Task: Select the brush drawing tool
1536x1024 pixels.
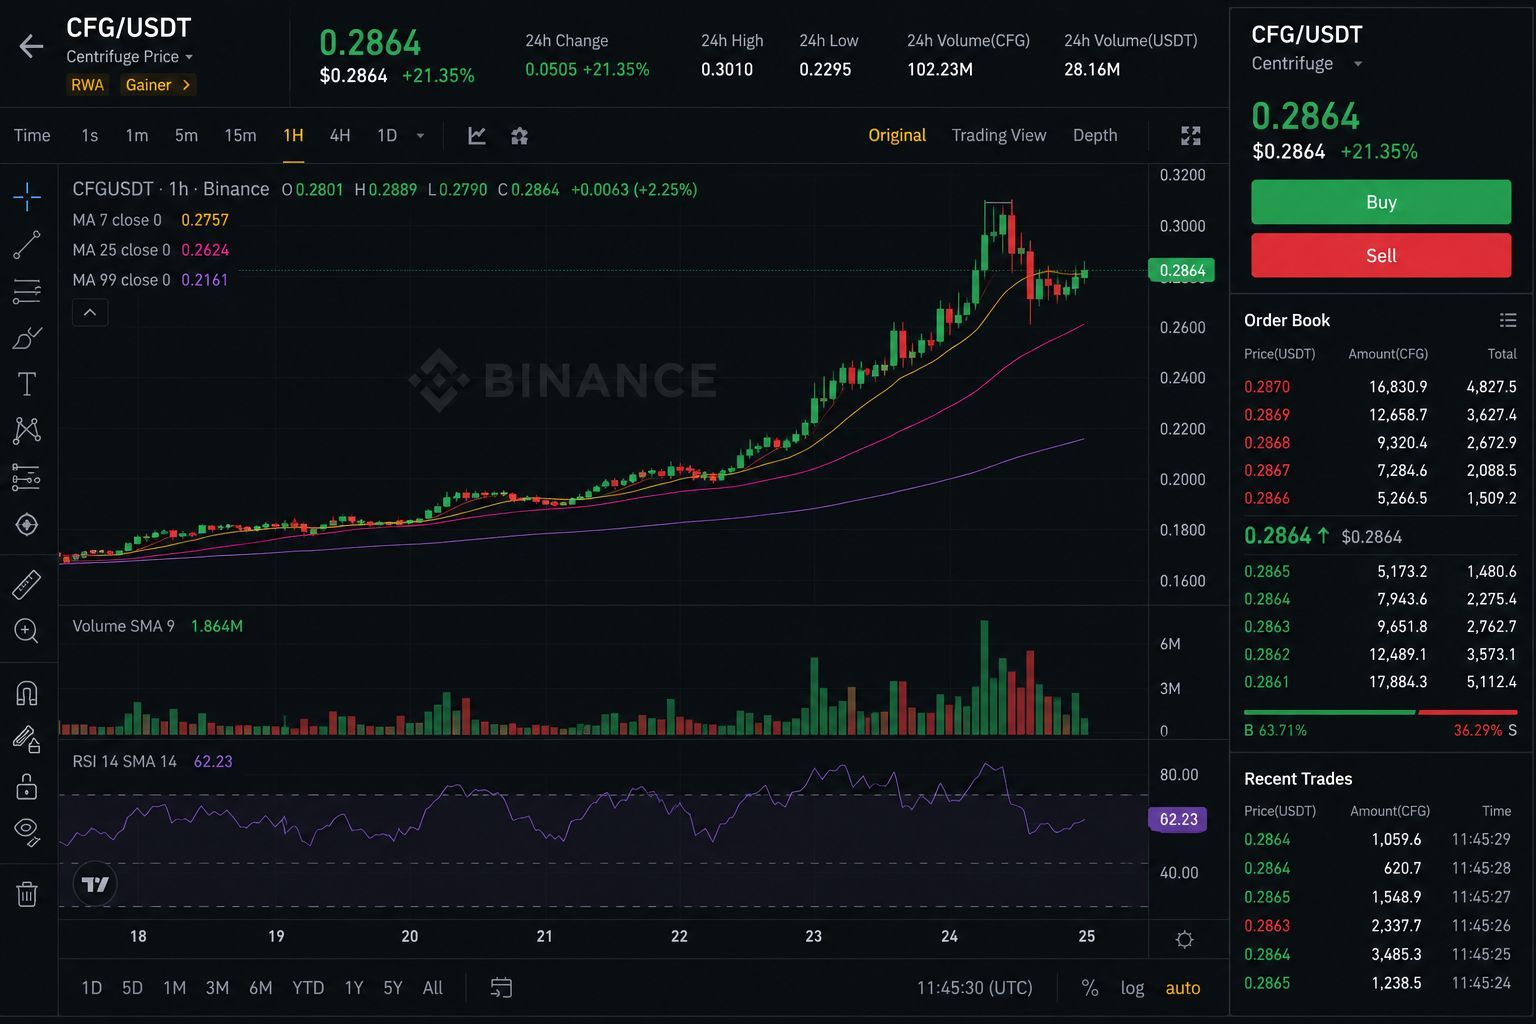Action: pos(27,338)
